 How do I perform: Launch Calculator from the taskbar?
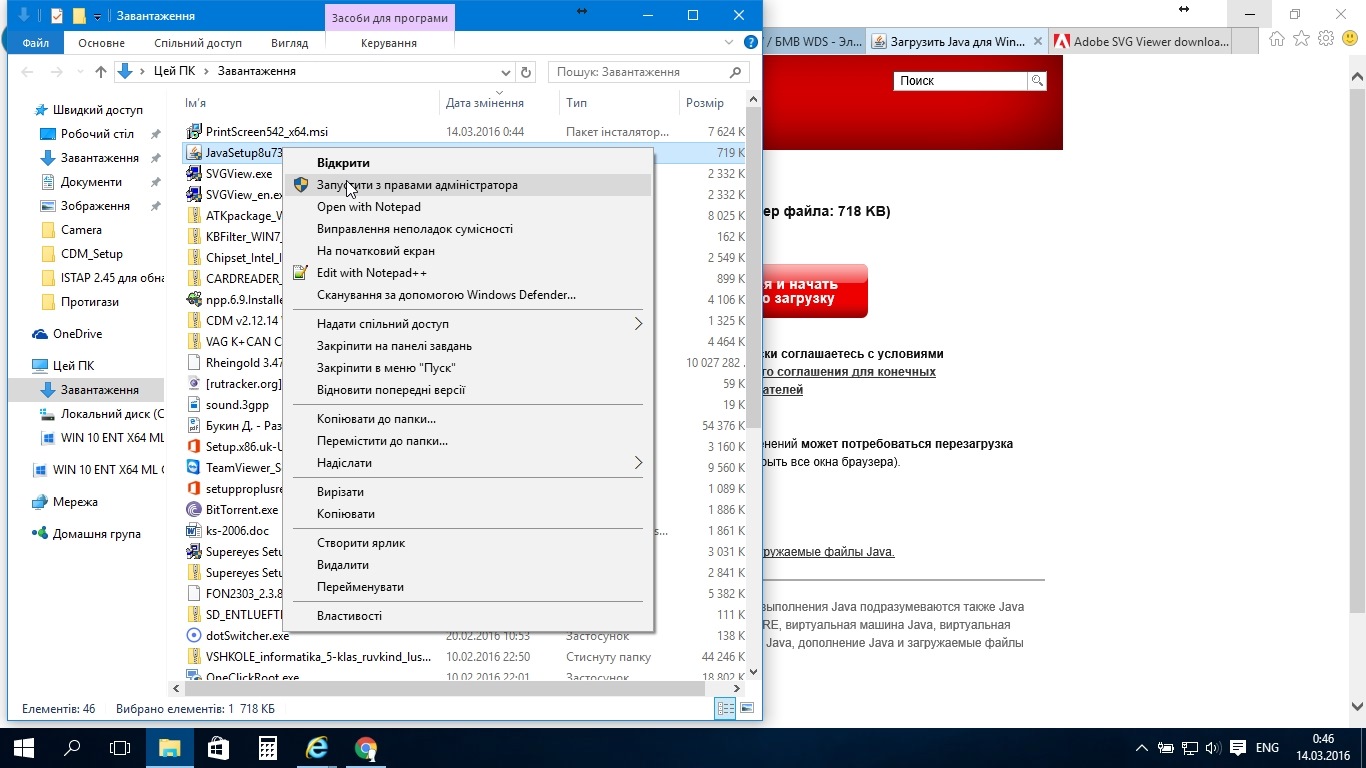(x=268, y=747)
